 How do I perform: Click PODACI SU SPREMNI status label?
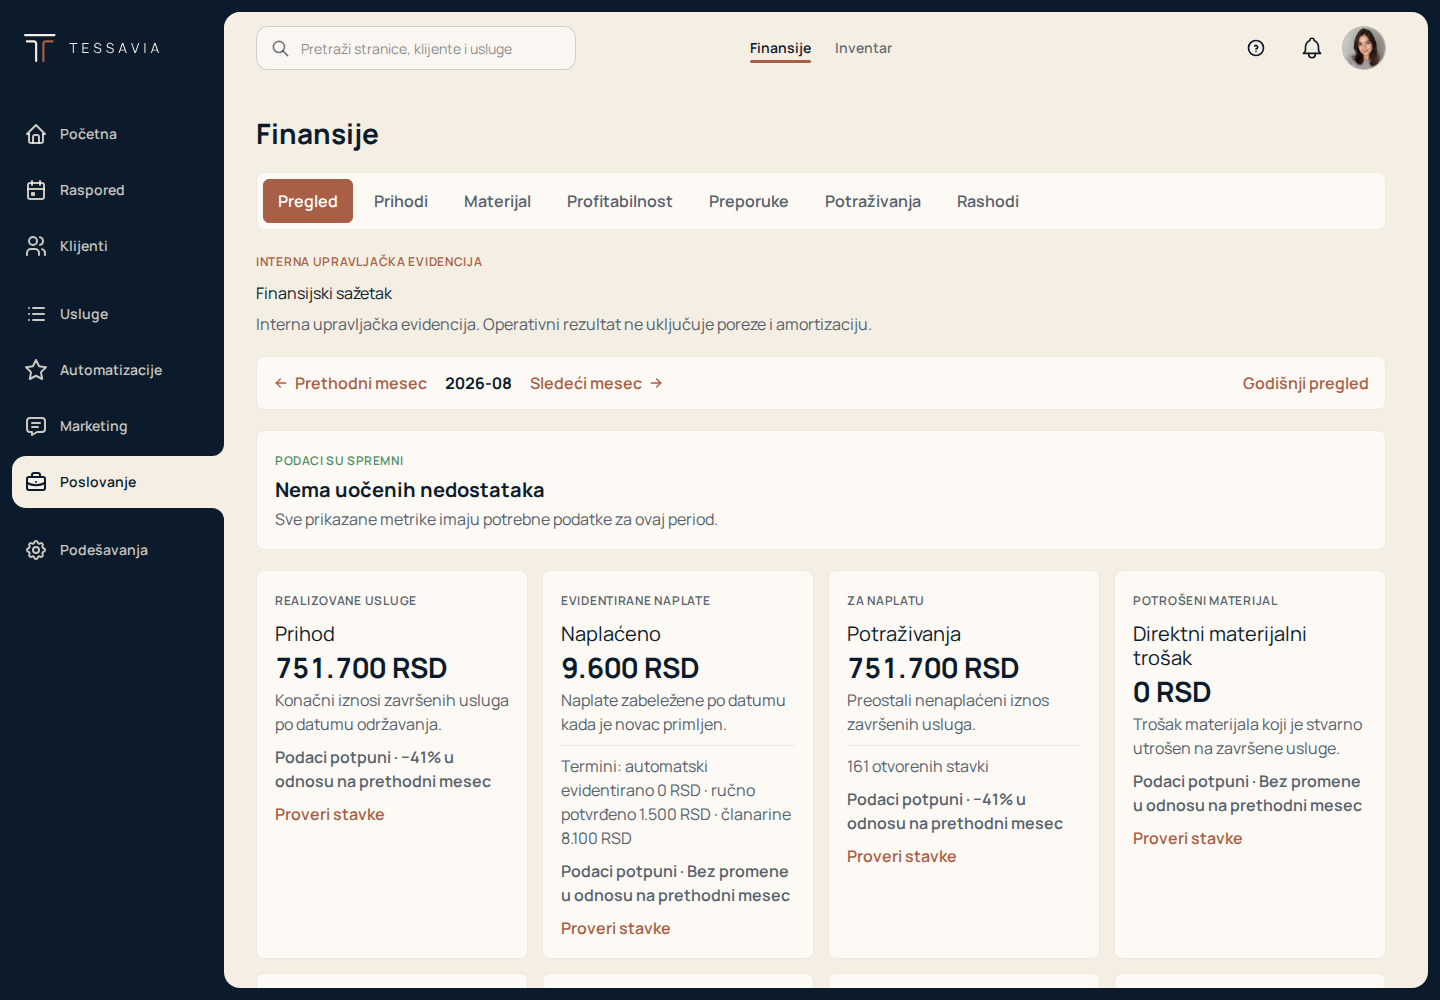339,461
